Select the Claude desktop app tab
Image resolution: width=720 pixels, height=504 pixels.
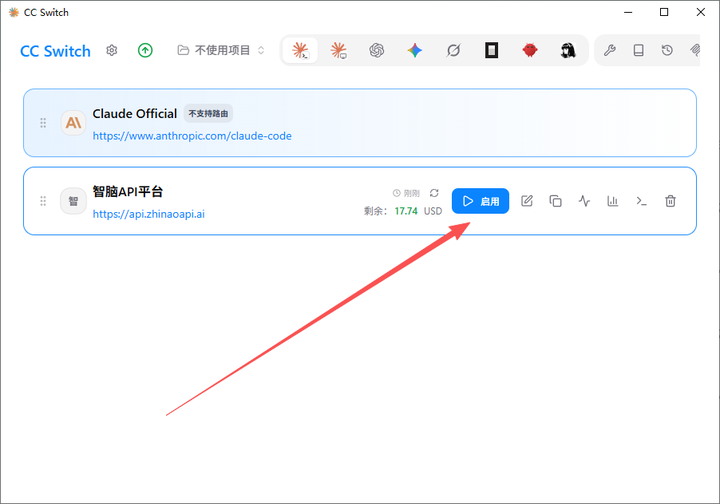338,50
